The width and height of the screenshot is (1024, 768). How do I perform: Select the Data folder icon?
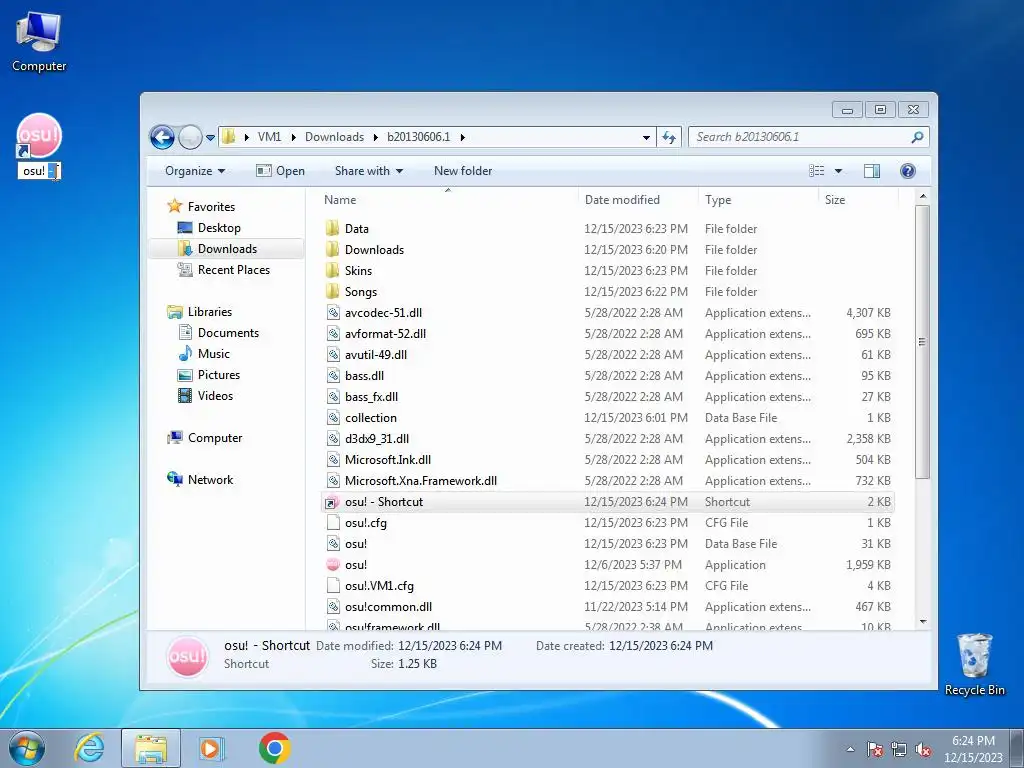click(333, 229)
